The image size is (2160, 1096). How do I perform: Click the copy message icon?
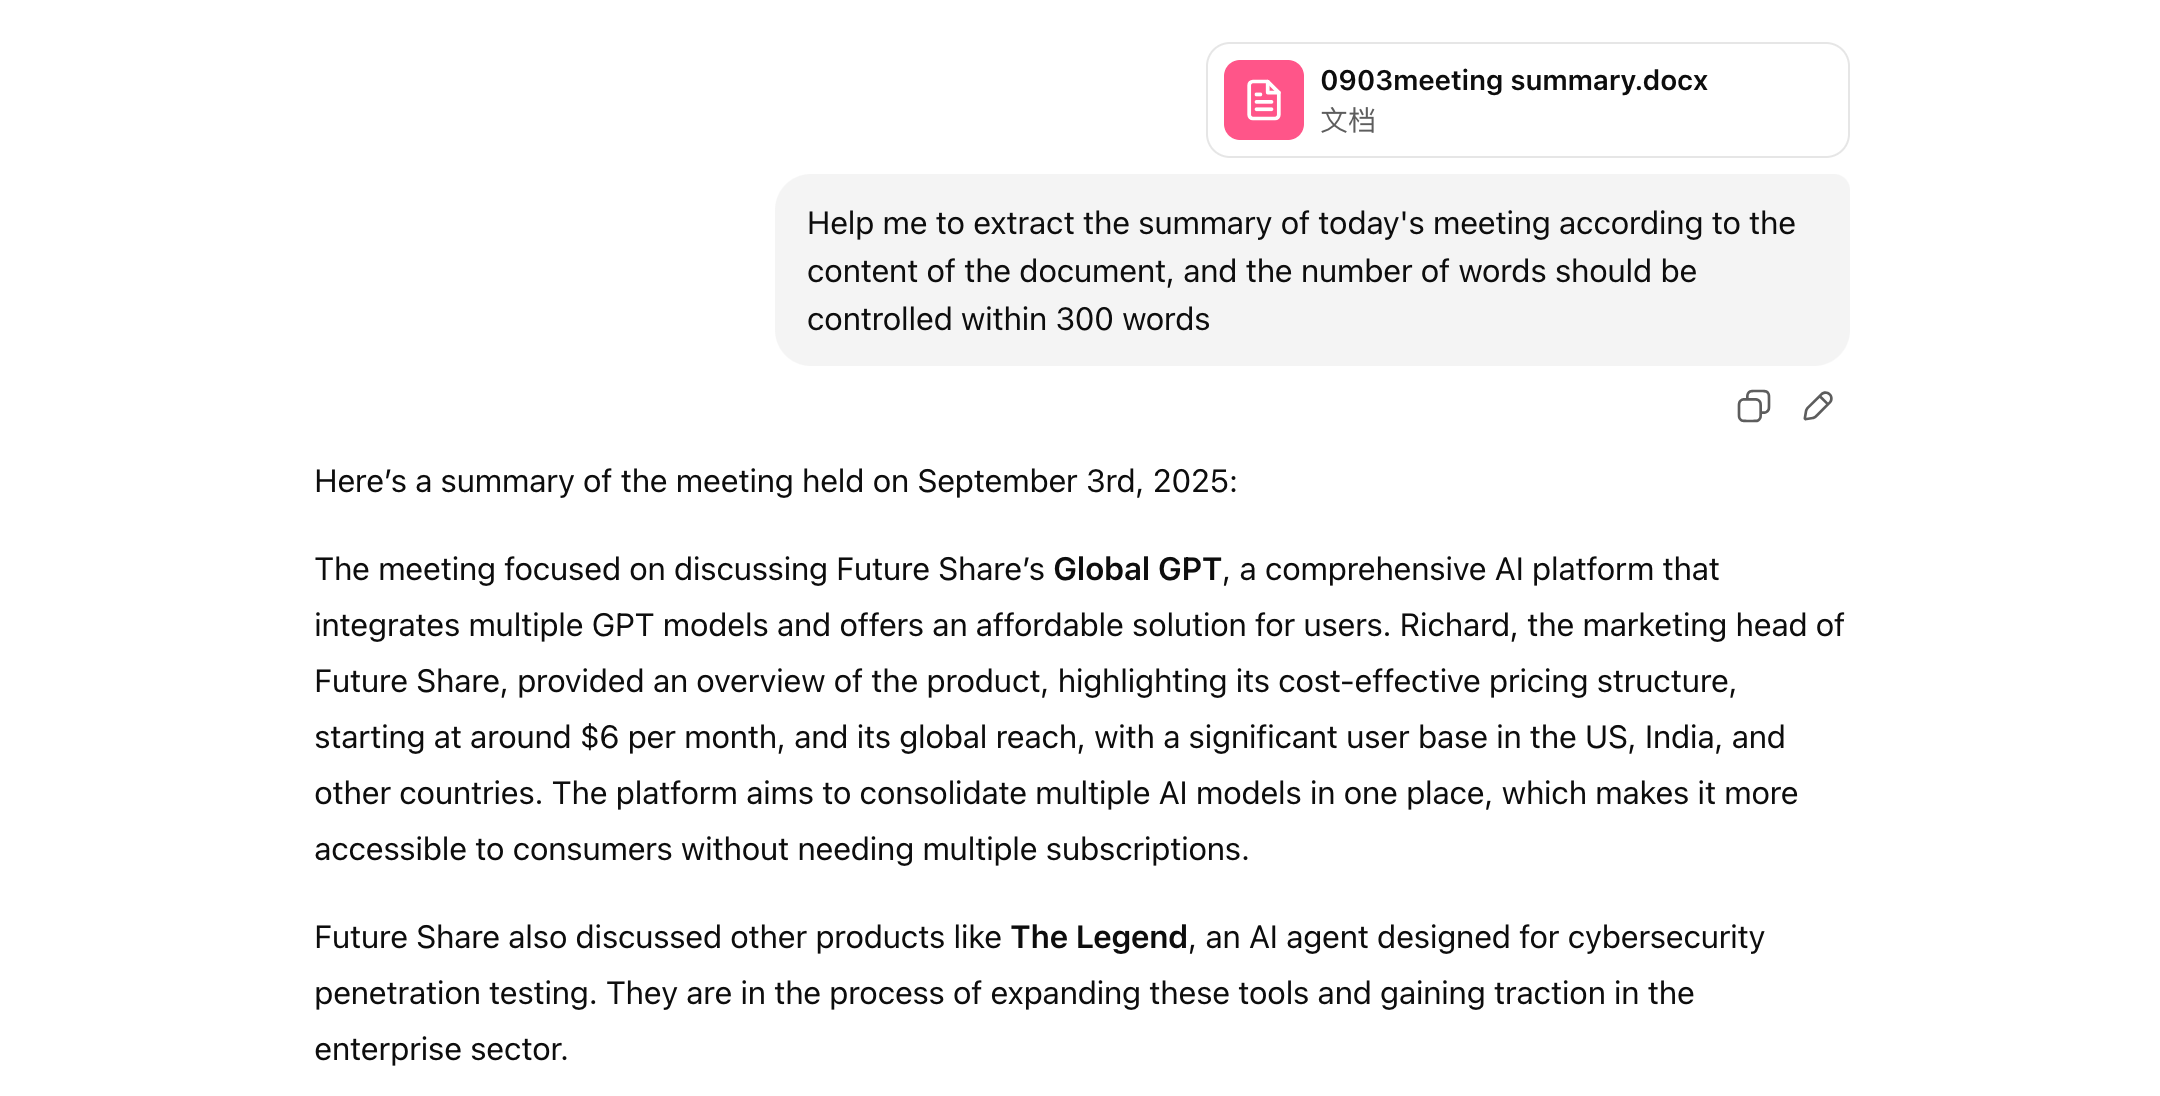tap(1753, 406)
